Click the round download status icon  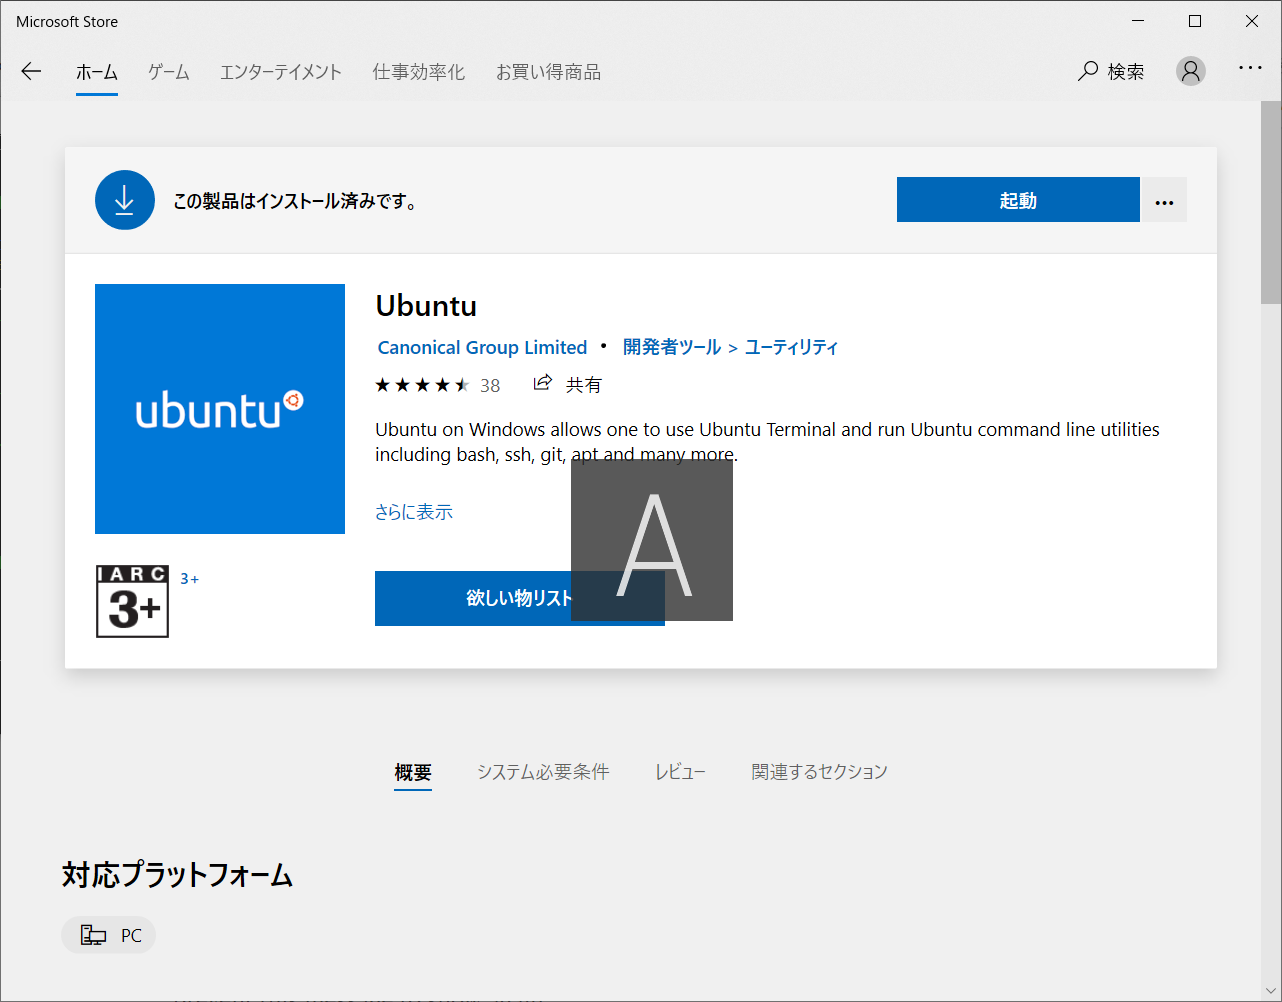pyautogui.click(x=125, y=200)
